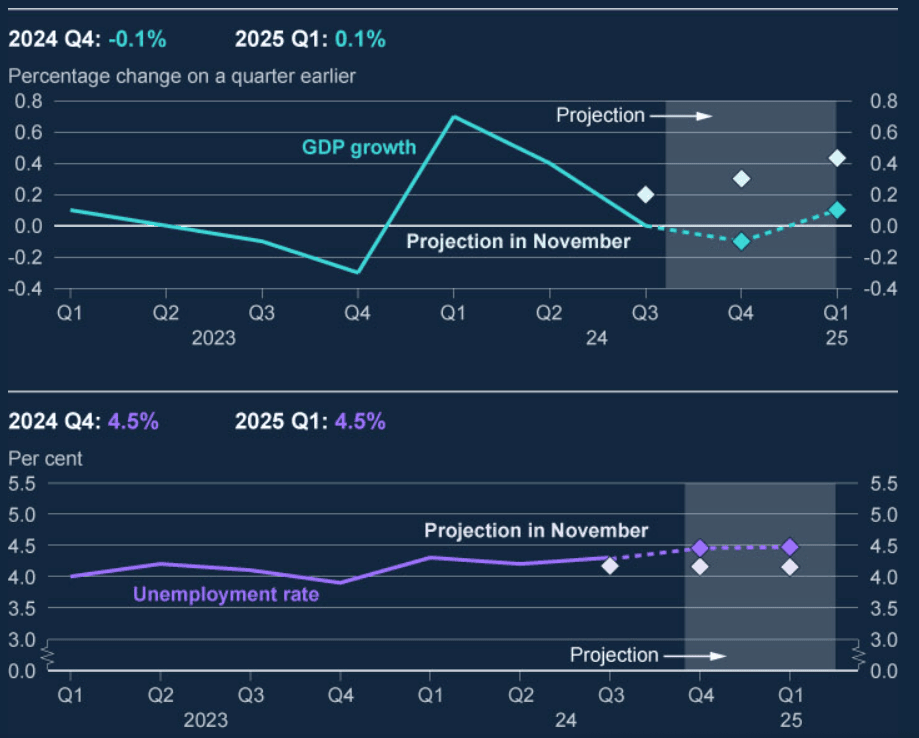Click the teal diamond at GDP Q1 2025
Screen dimensions: 919x738
click(837, 210)
